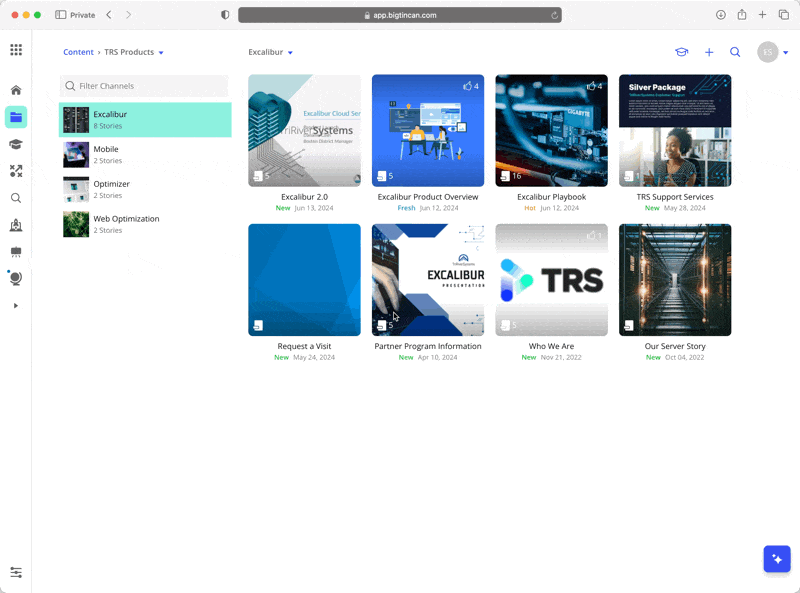The width and height of the screenshot is (800, 593).
Task: Click the globe icon in sidebar
Action: pos(16,278)
